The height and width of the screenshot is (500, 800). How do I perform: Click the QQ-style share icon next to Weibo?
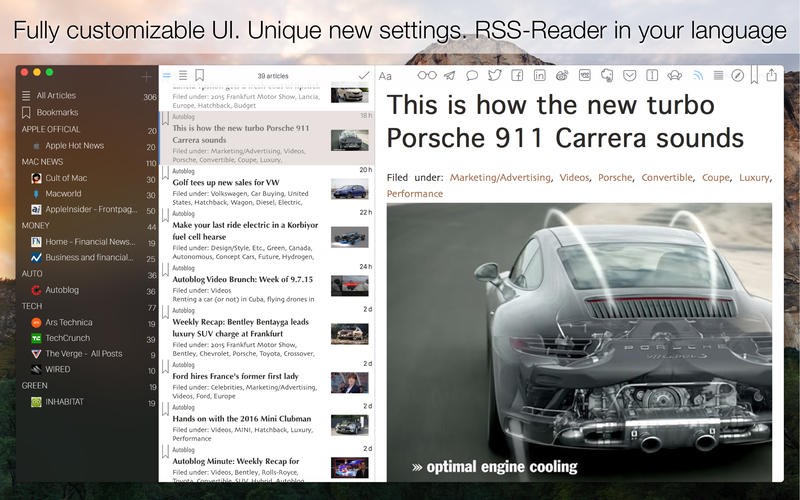pyautogui.click(x=585, y=76)
